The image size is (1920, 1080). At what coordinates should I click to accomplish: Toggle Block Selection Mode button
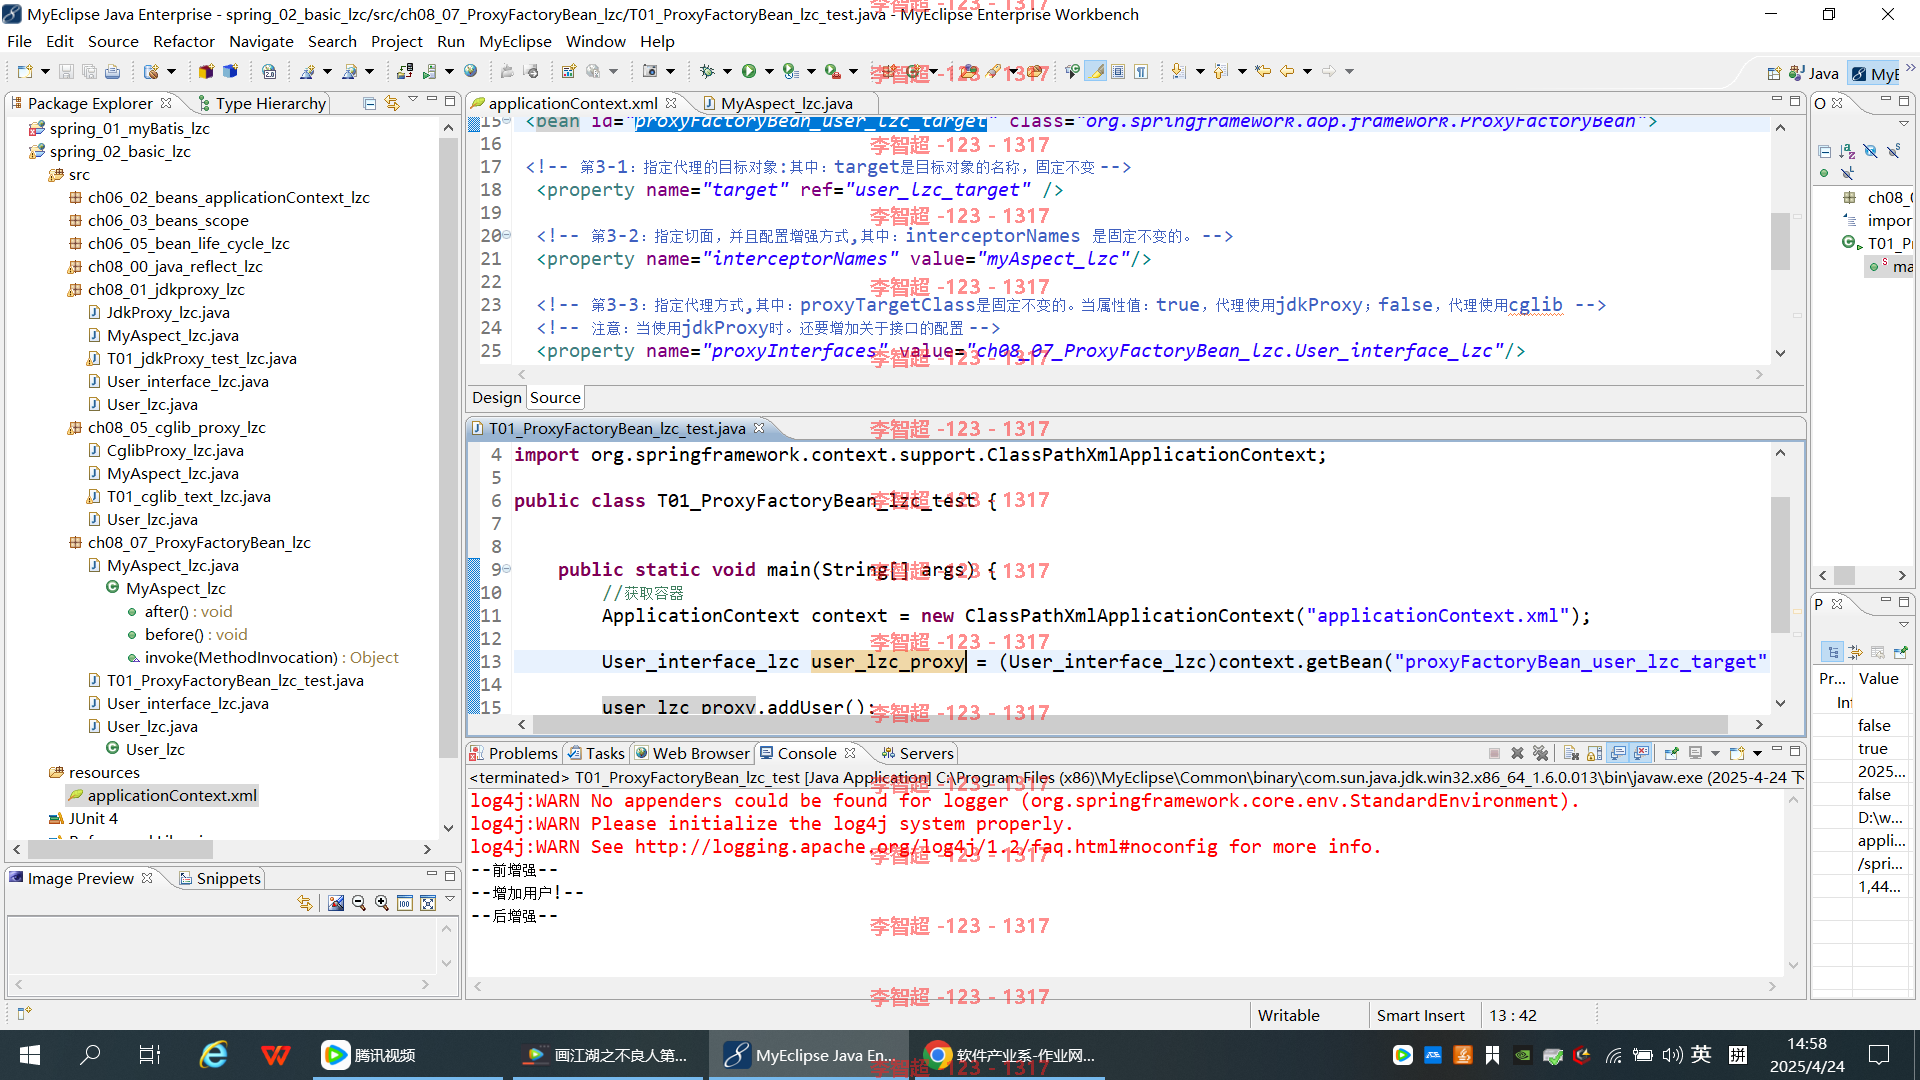[1118, 71]
